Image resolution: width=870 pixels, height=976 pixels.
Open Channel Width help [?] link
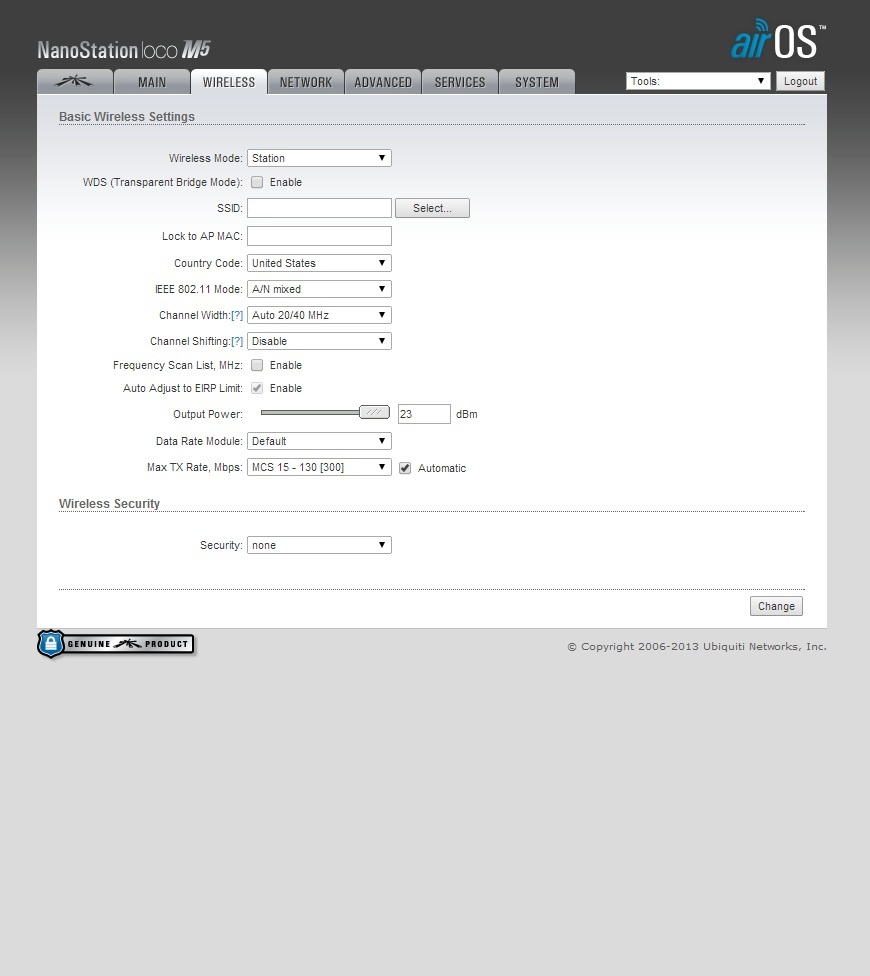coord(237,316)
